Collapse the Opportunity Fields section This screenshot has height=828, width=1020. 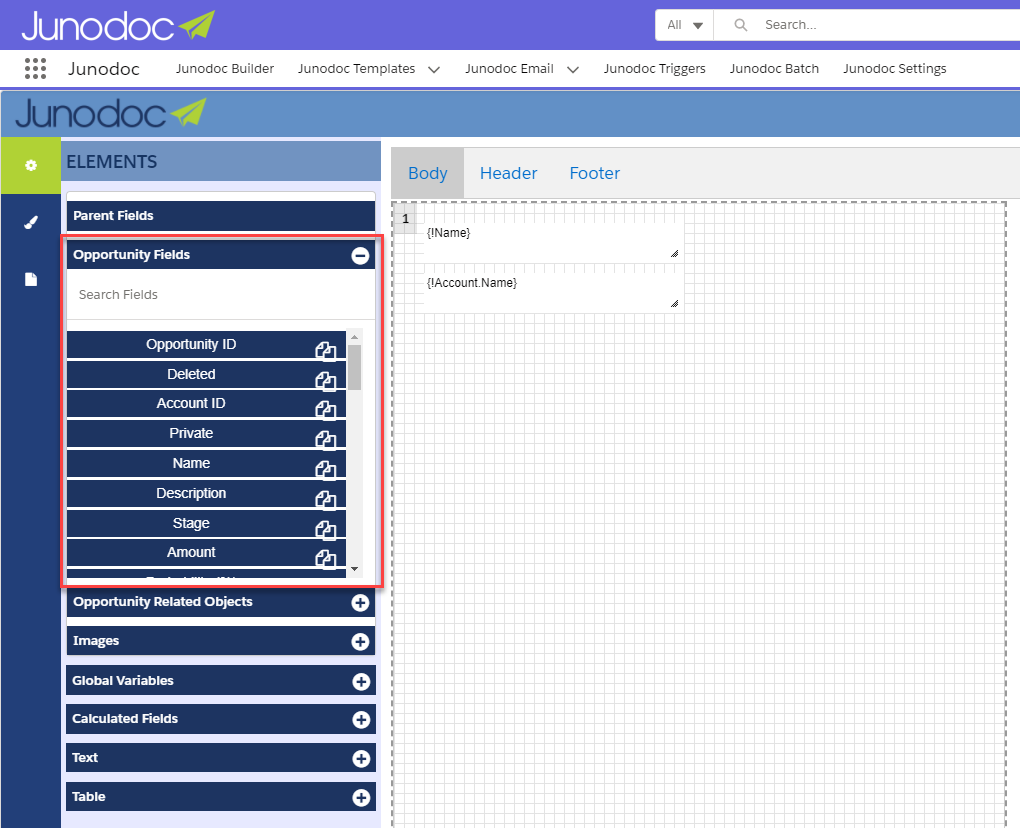click(360, 256)
